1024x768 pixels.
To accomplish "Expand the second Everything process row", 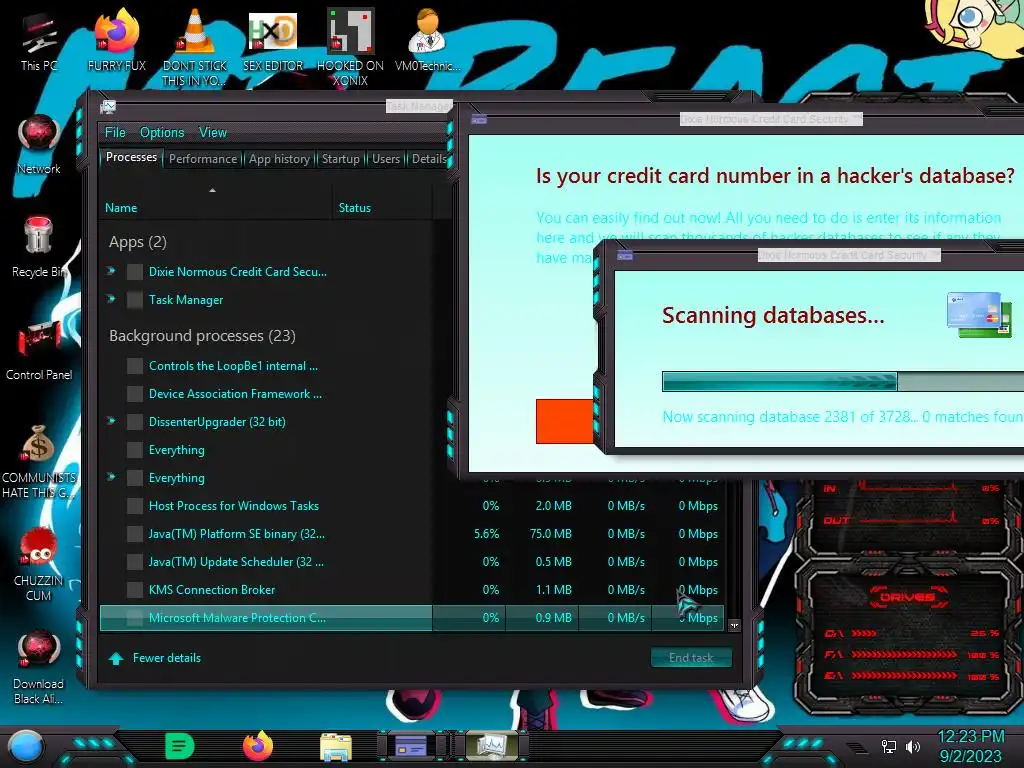I will [x=111, y=477].
